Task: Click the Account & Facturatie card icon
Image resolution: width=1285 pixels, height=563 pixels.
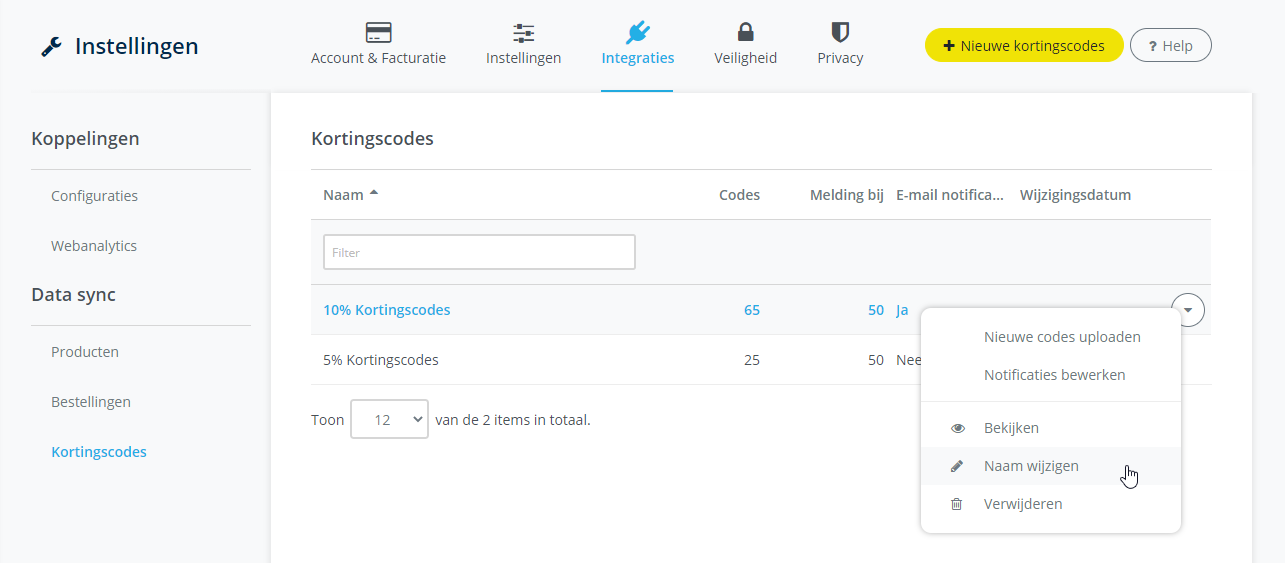Action: pyautogui.click(x=378, y=32)
